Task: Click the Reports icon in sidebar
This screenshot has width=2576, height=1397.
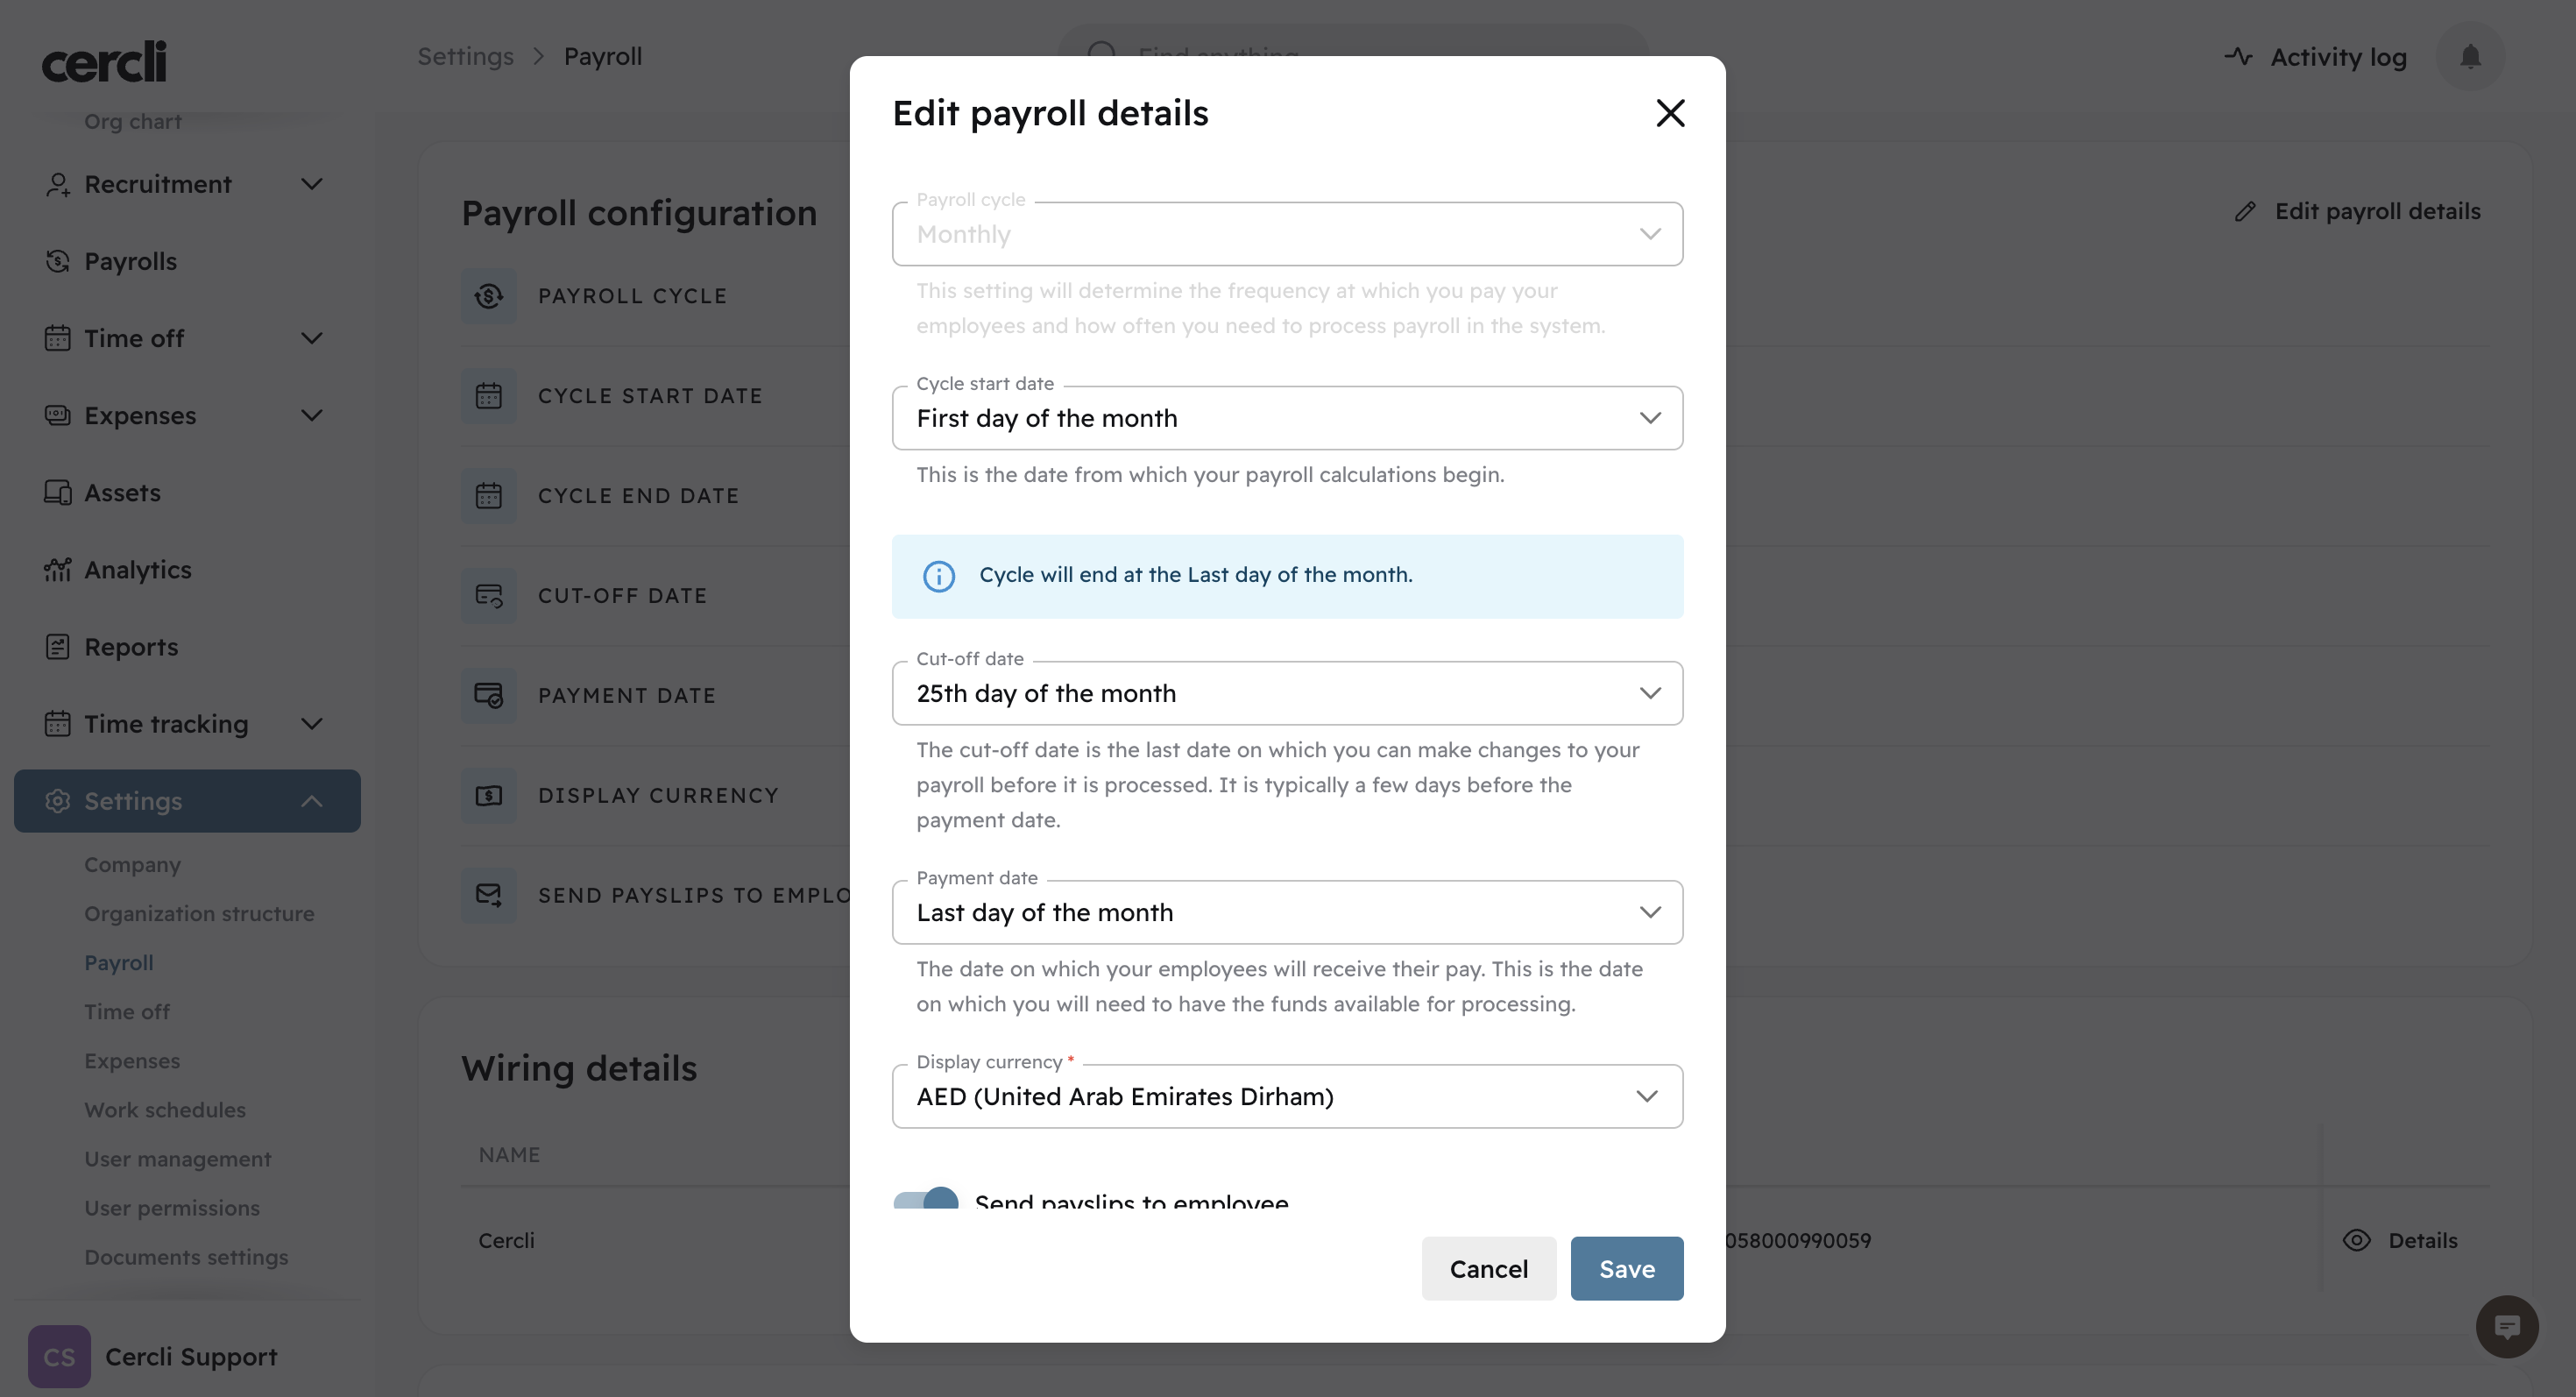Action: [58, 647]
